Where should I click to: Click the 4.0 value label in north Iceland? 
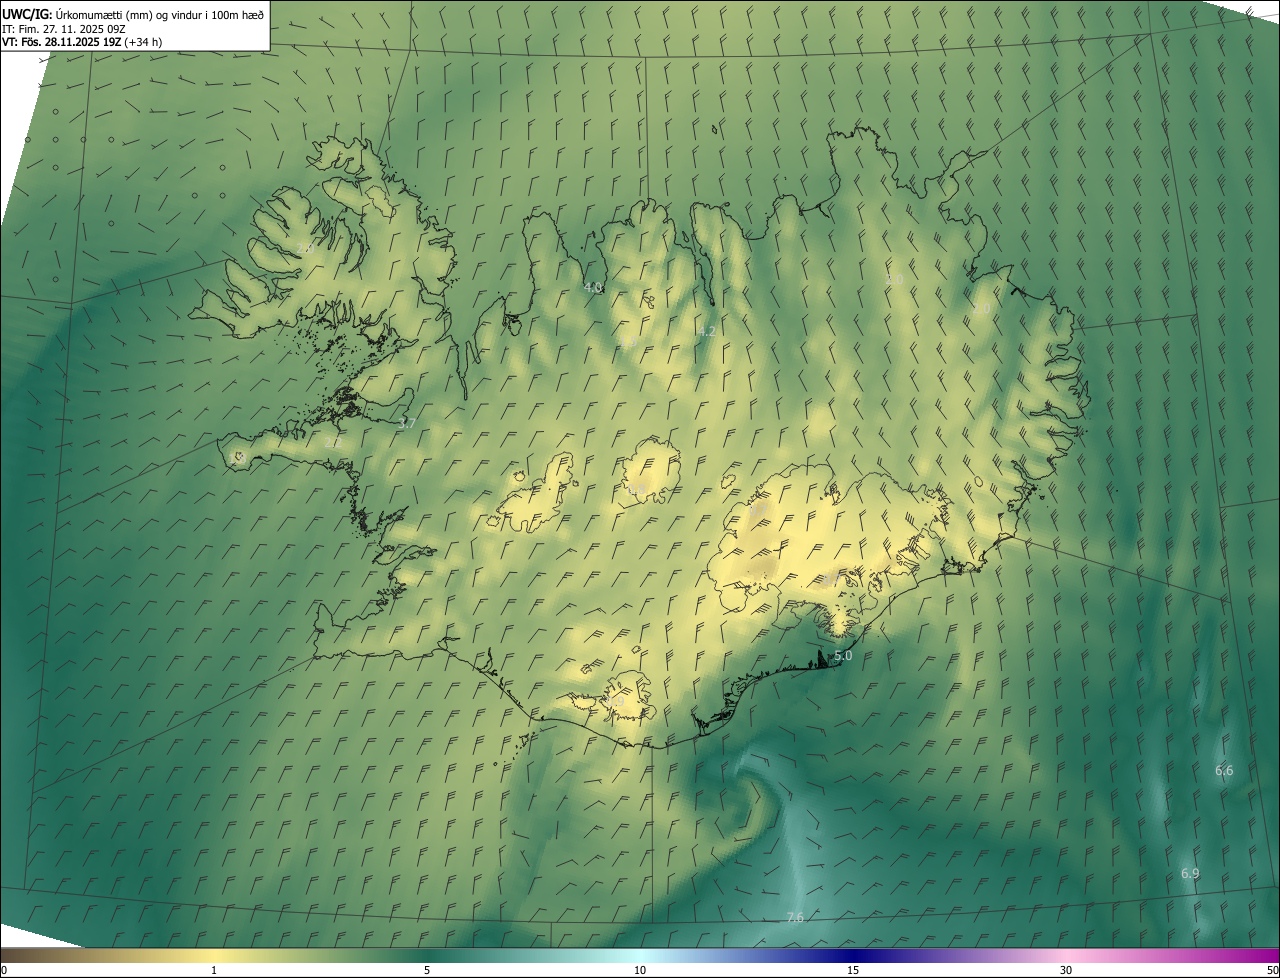[x=593, y=287]
